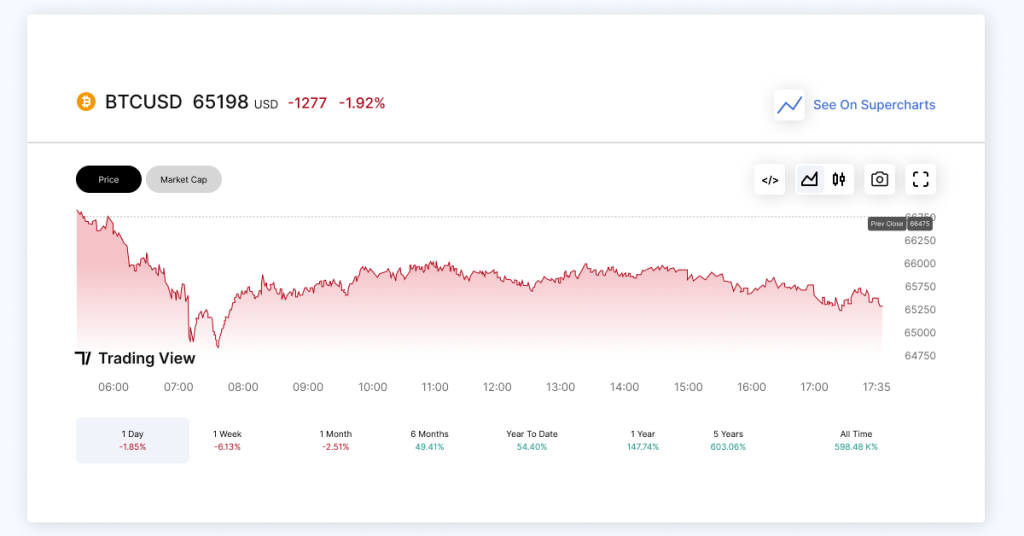Click the orange Bitcoin logo icon

[x=86, y=102]
